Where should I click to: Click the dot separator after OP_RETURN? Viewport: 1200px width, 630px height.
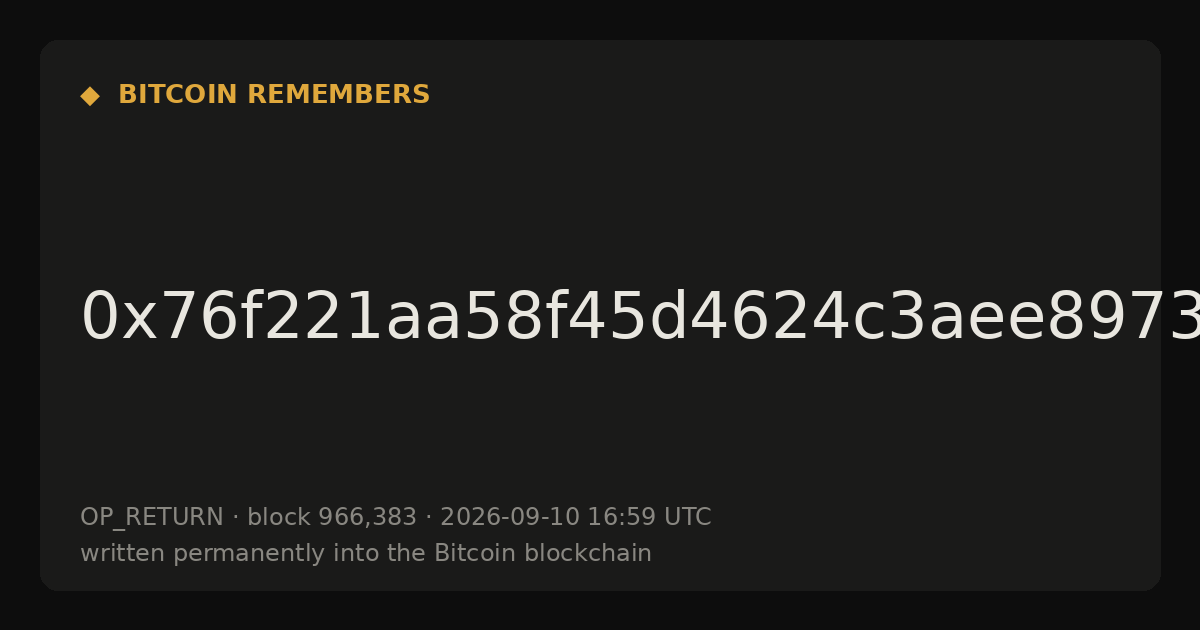click(x=236, y=518)
